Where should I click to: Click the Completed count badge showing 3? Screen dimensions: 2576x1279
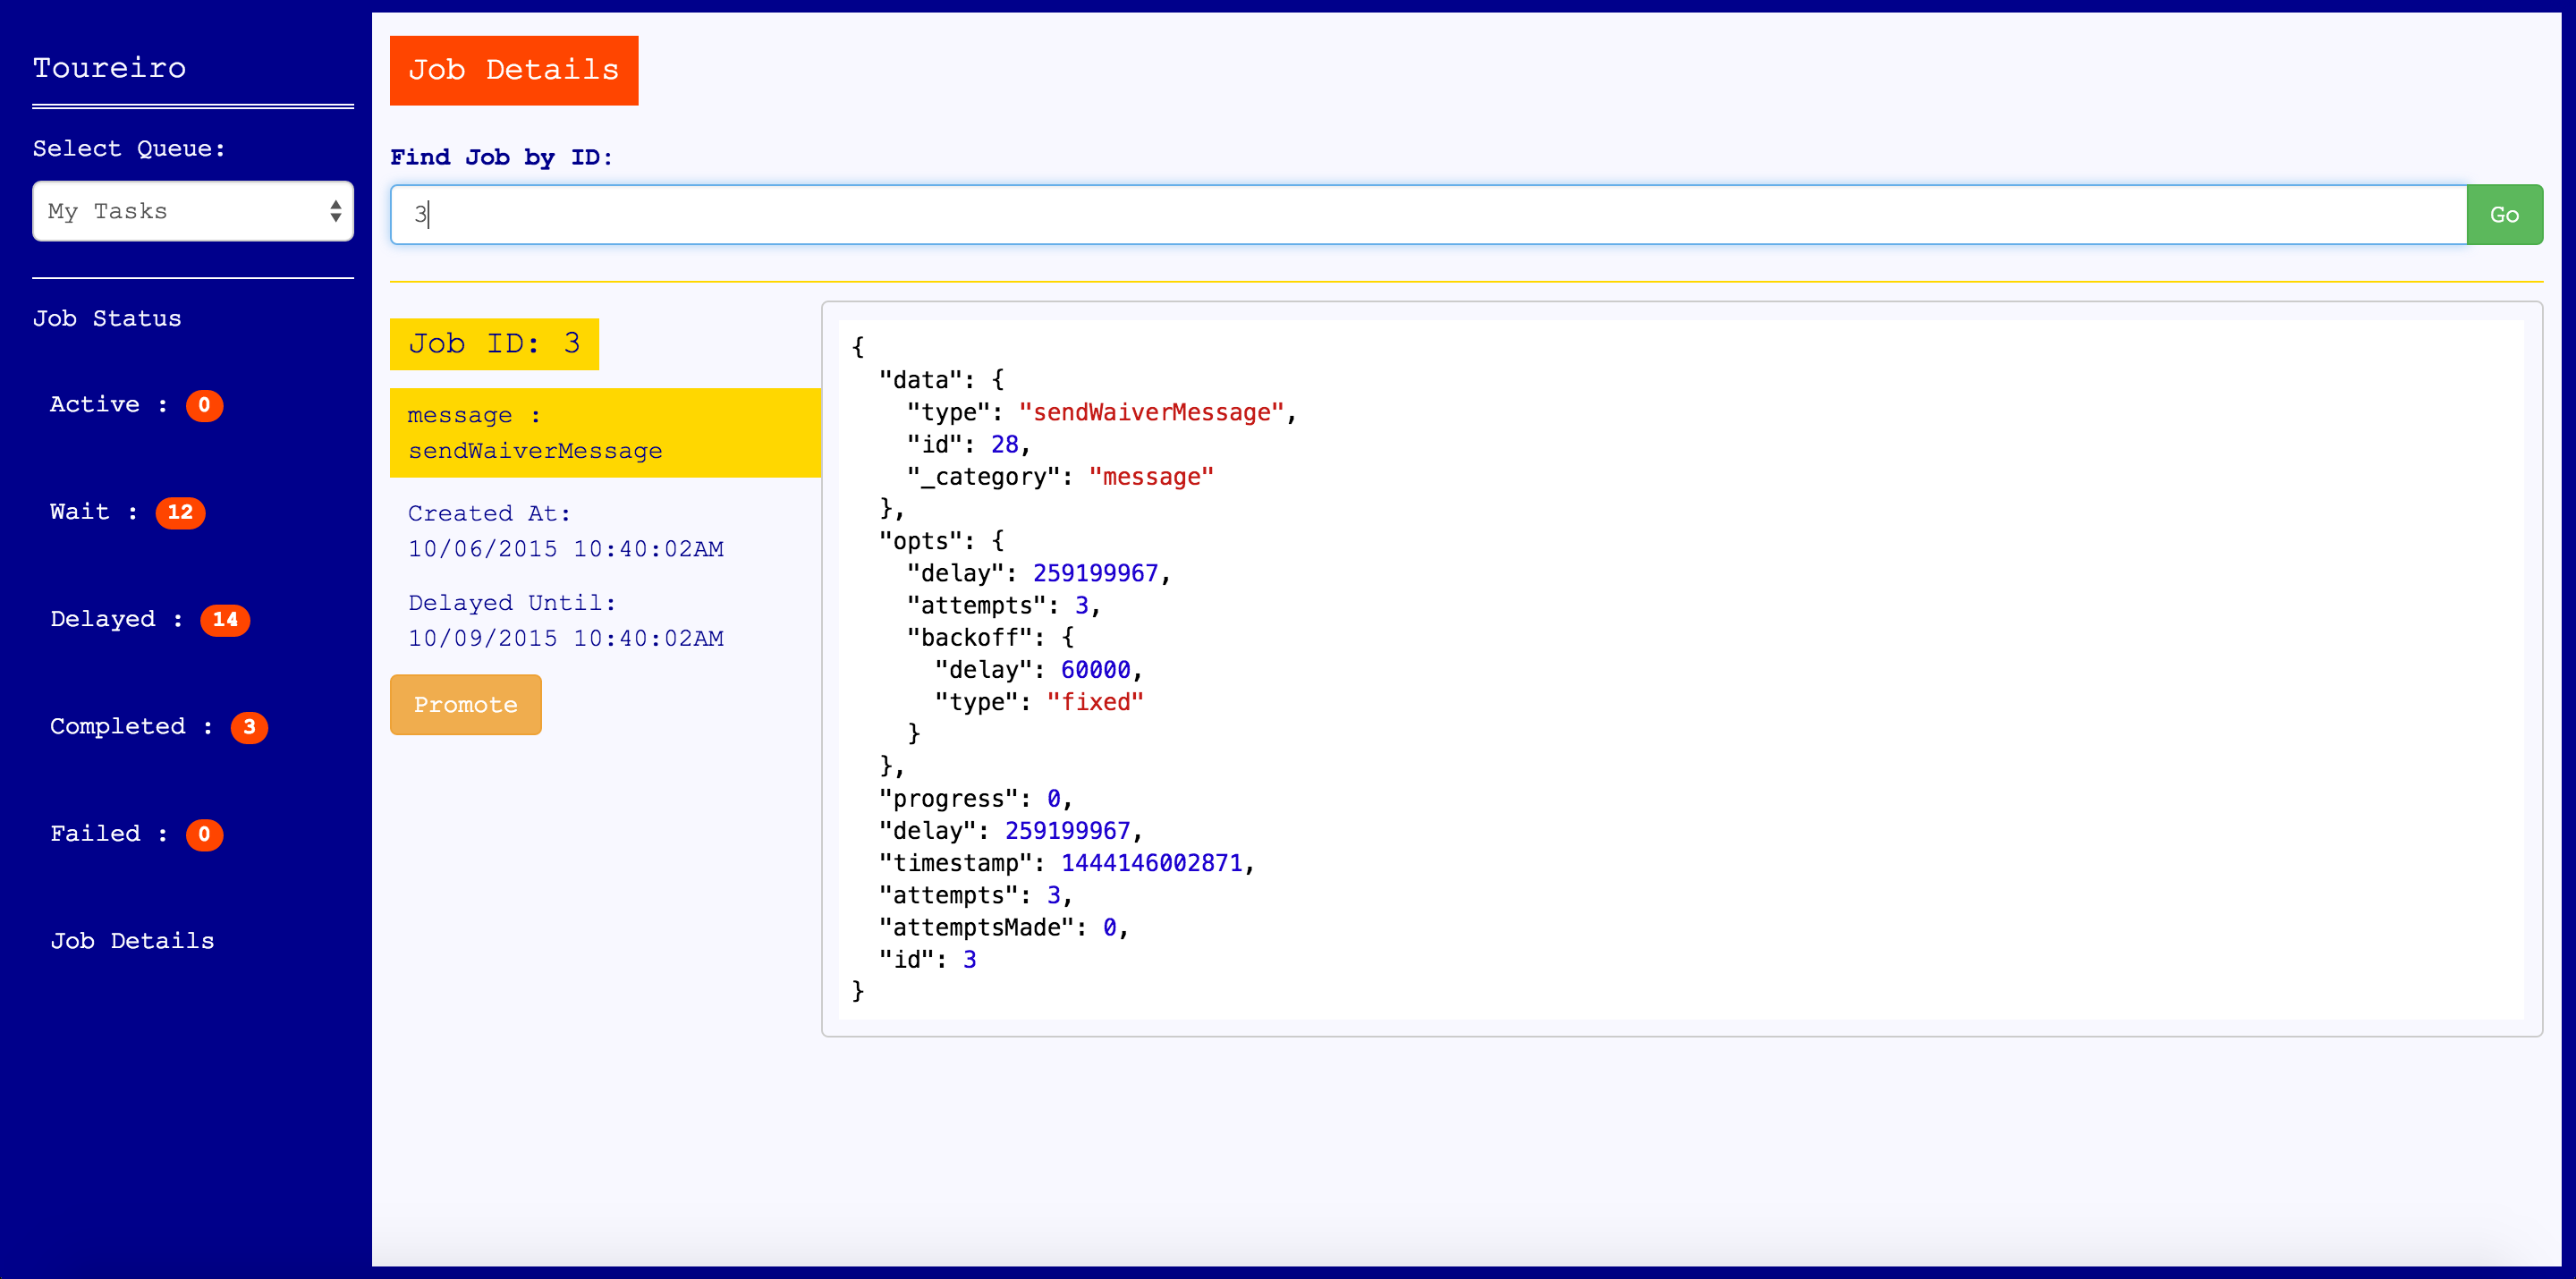tap(249, 727)
